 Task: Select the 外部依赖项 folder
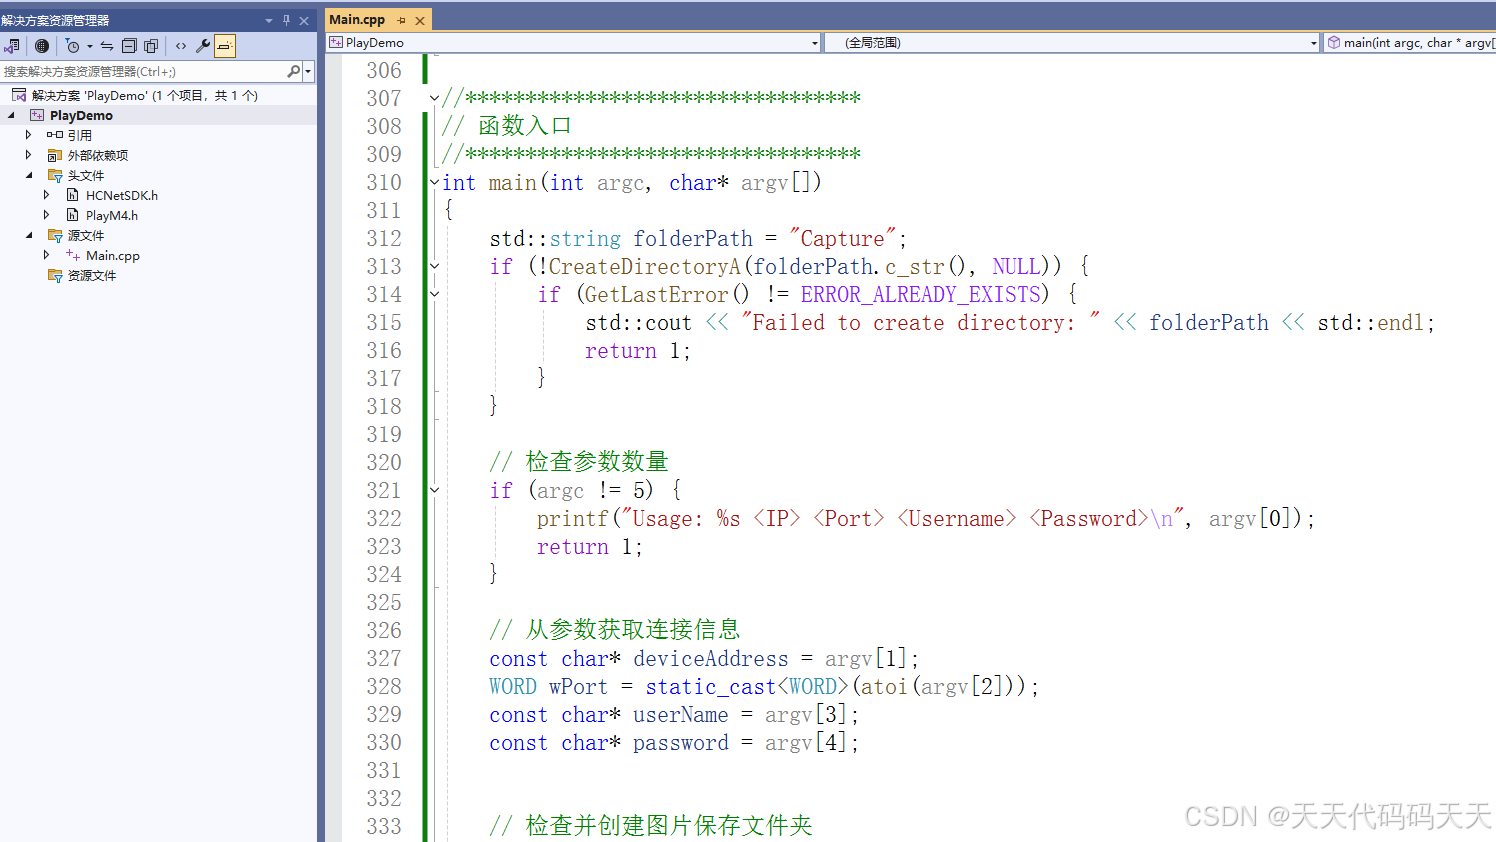[x=98, y=155]
